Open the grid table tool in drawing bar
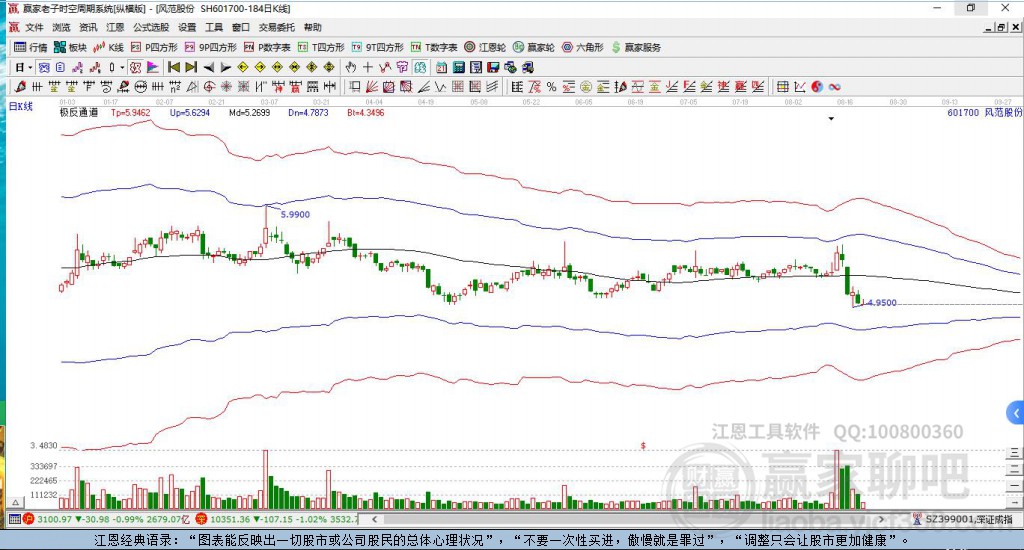Screen dimensions: 1024x550 pos(782,86)
